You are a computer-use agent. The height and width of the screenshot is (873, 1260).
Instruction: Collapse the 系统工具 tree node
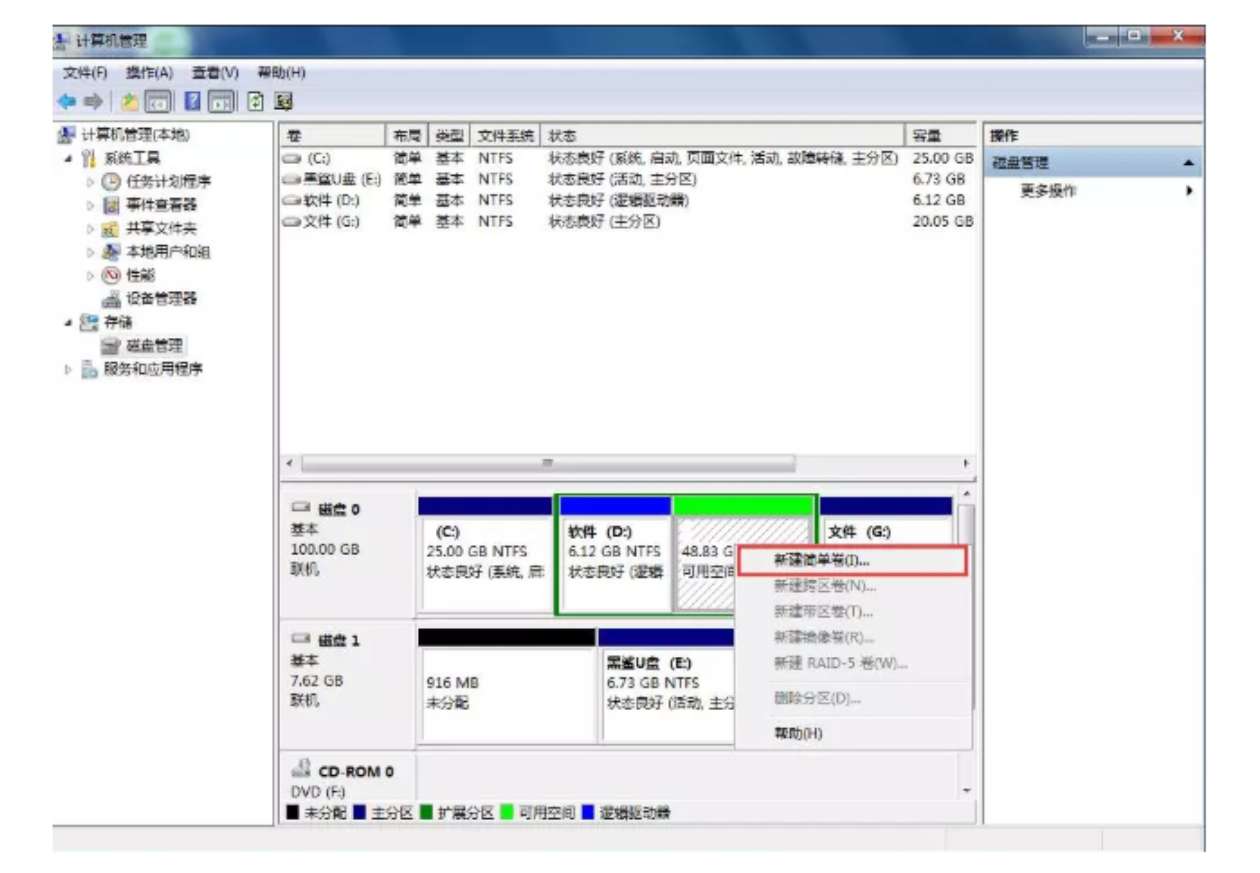click(x=69, y=159)
